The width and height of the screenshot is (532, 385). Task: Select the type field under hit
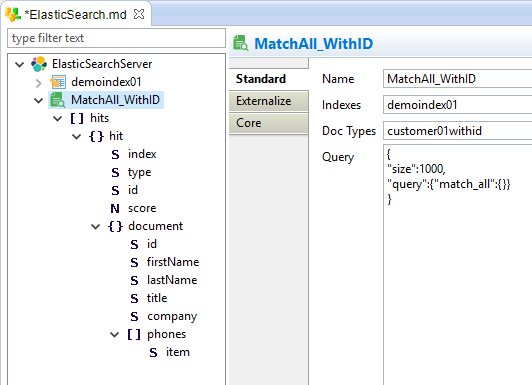pos(139,172)
